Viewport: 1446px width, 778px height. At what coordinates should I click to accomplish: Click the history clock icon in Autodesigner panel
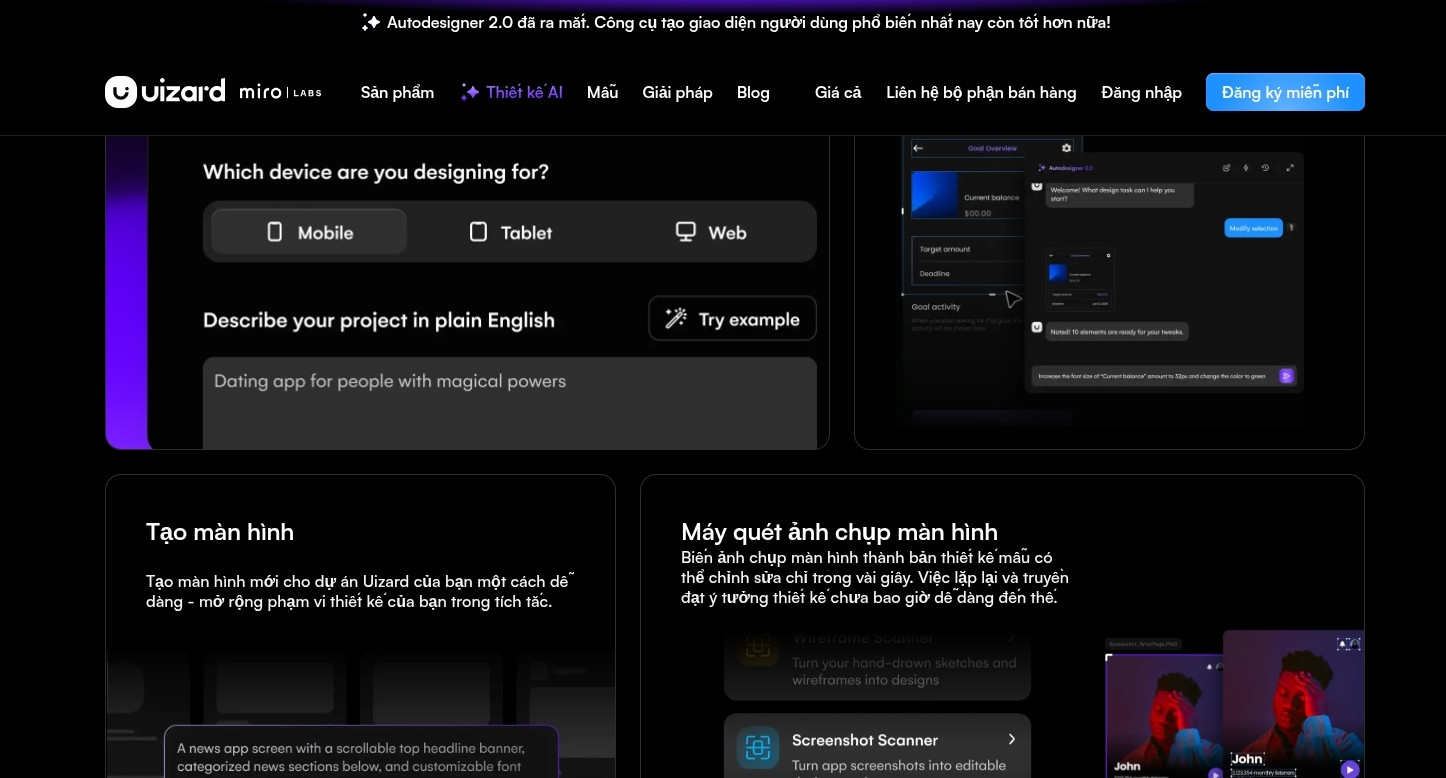click(x=1265, y=168)
